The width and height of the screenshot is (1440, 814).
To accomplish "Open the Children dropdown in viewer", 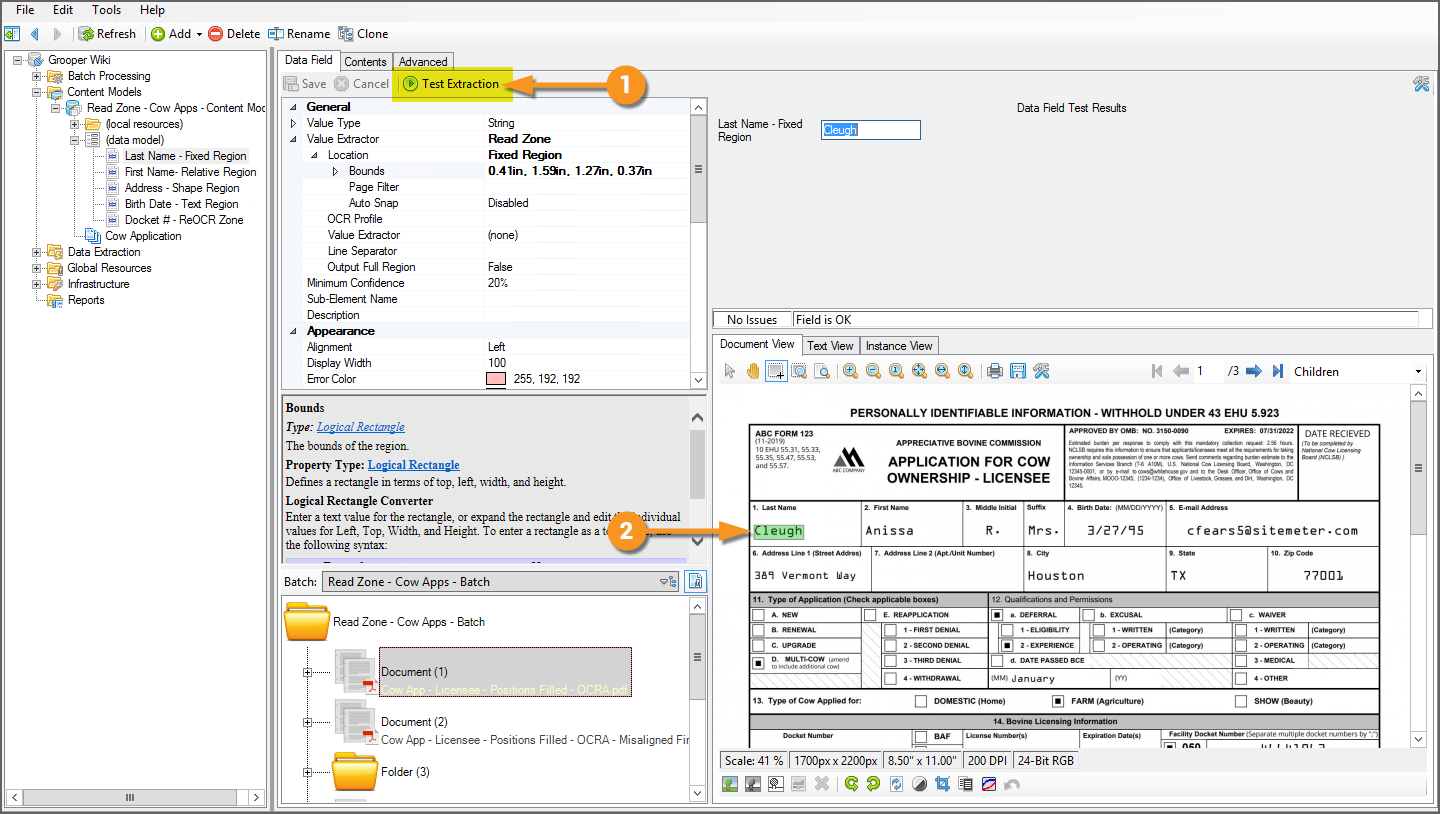I will click(x=1417, y=372).
